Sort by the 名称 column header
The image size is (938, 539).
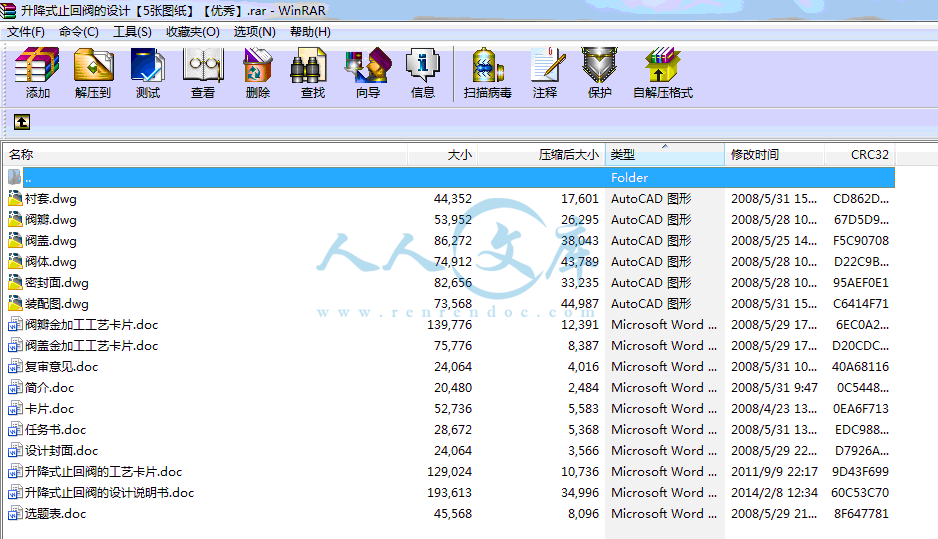[205, 155]
